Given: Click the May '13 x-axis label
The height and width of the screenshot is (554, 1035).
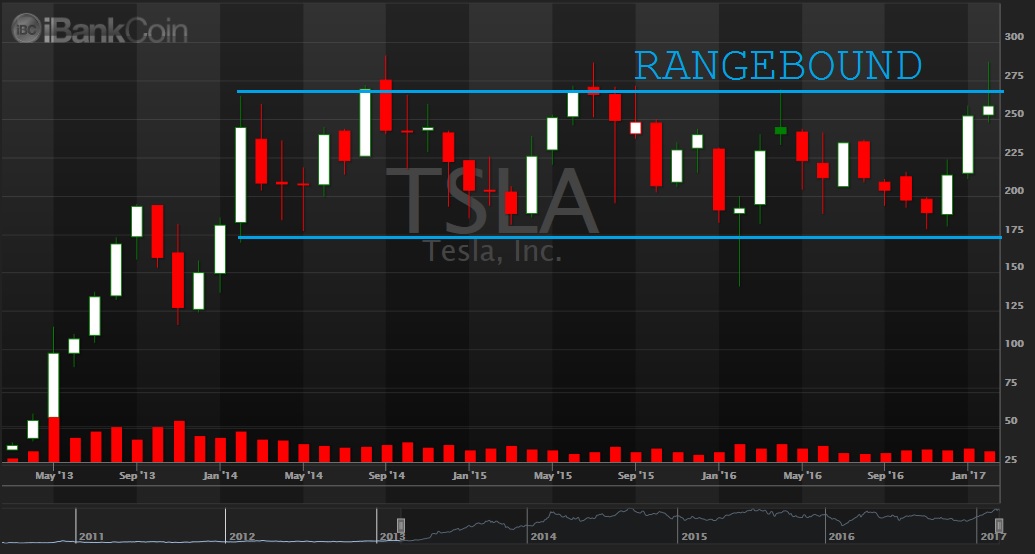Looking at the screenshot, I should tap(53, 475).
